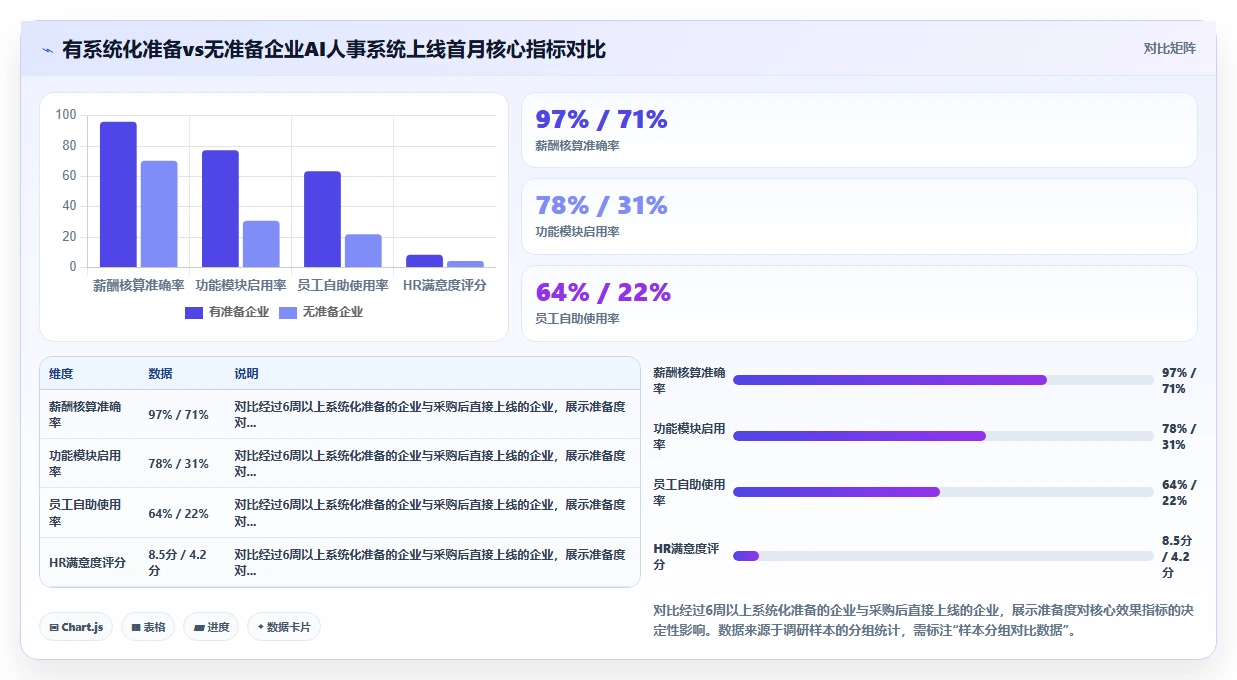Click the lightning icon beside the title
The height and width of the screenshot is (680, 1237).
pos(47,49)
